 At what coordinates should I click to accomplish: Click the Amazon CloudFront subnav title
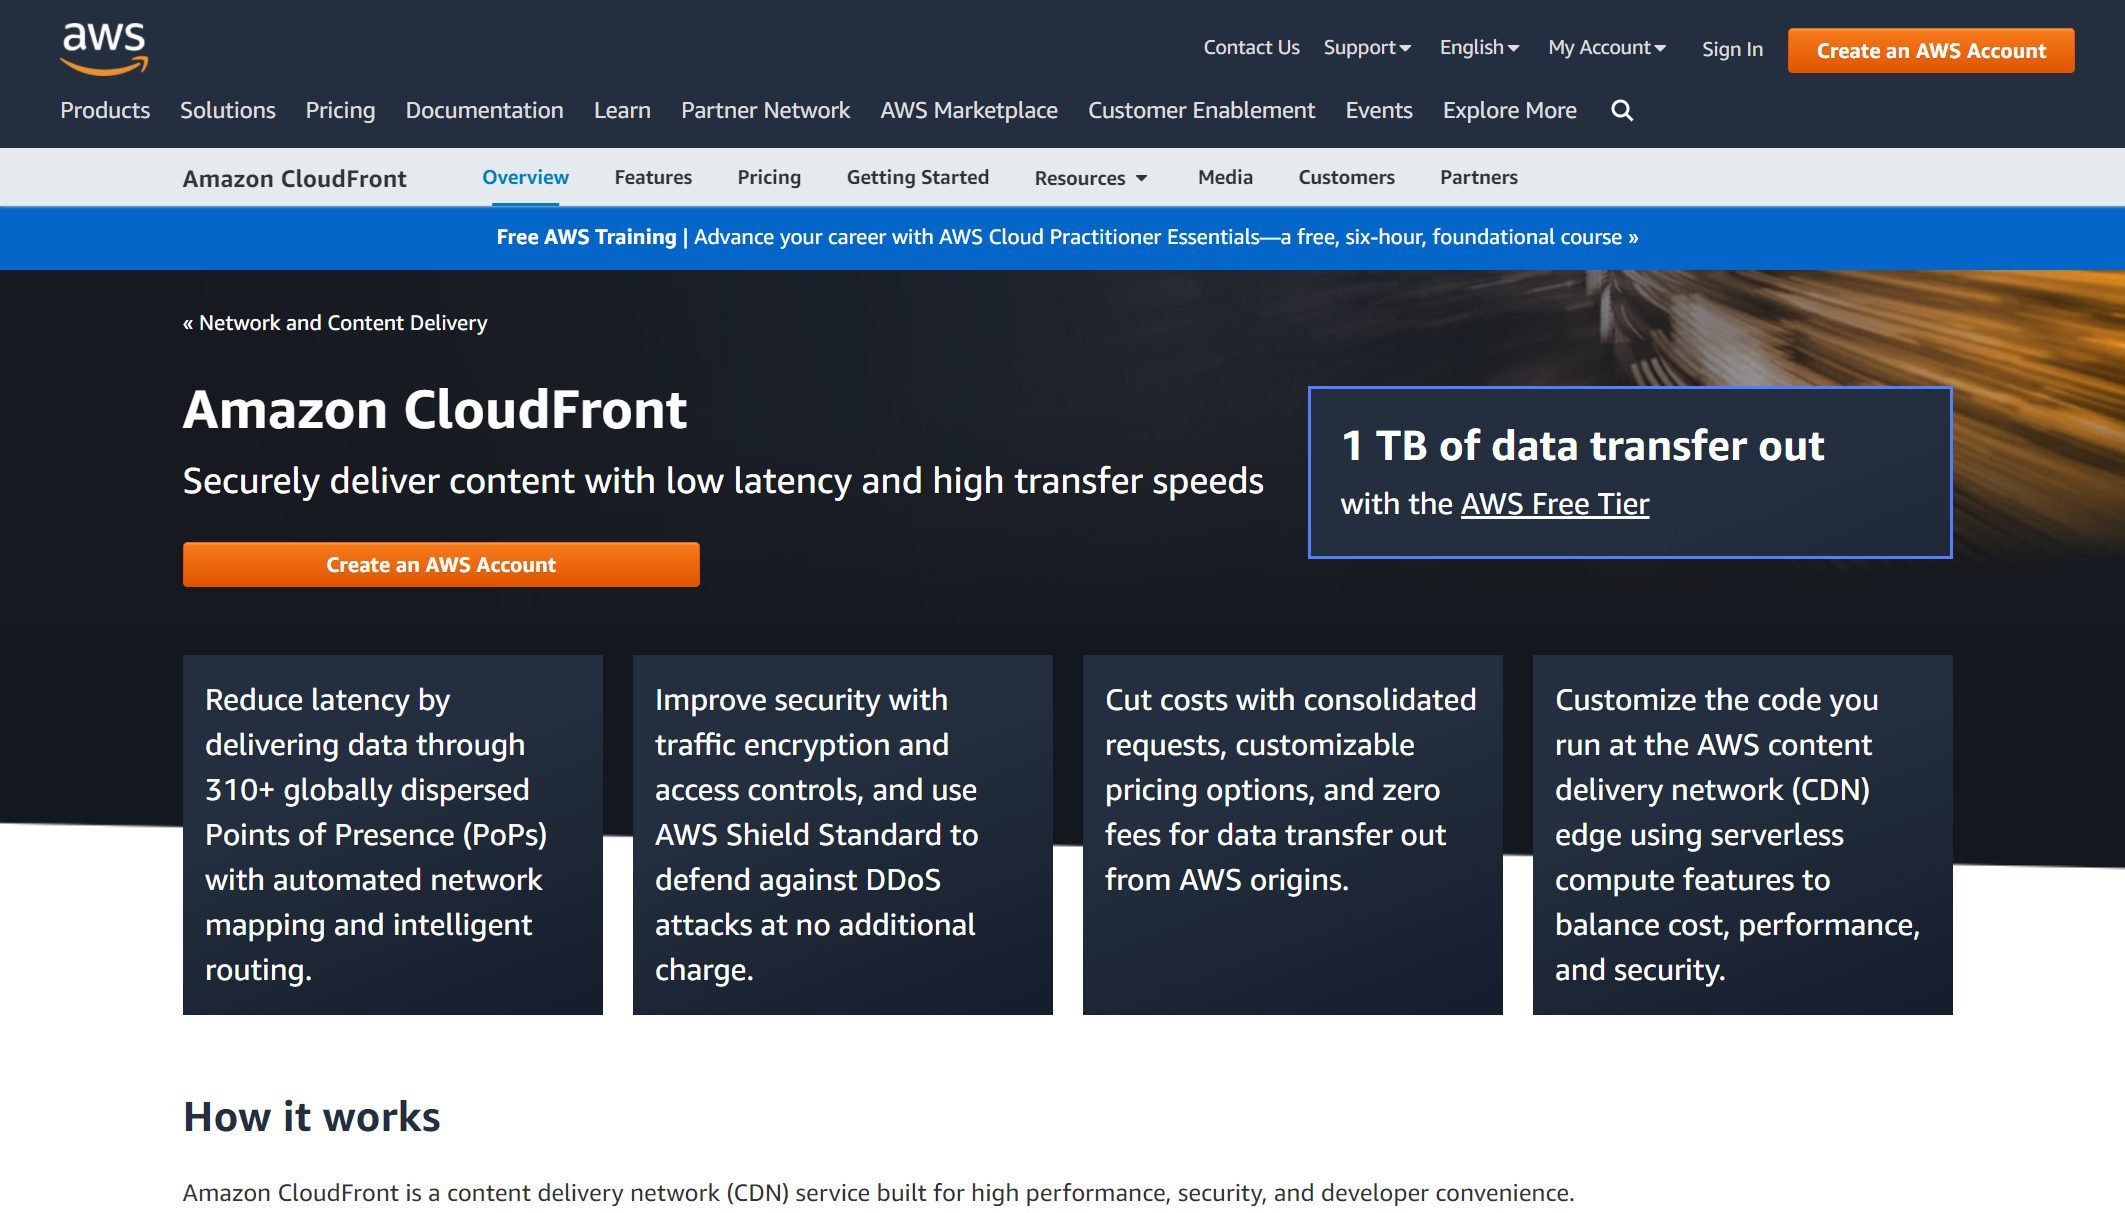tap(294, 179)
